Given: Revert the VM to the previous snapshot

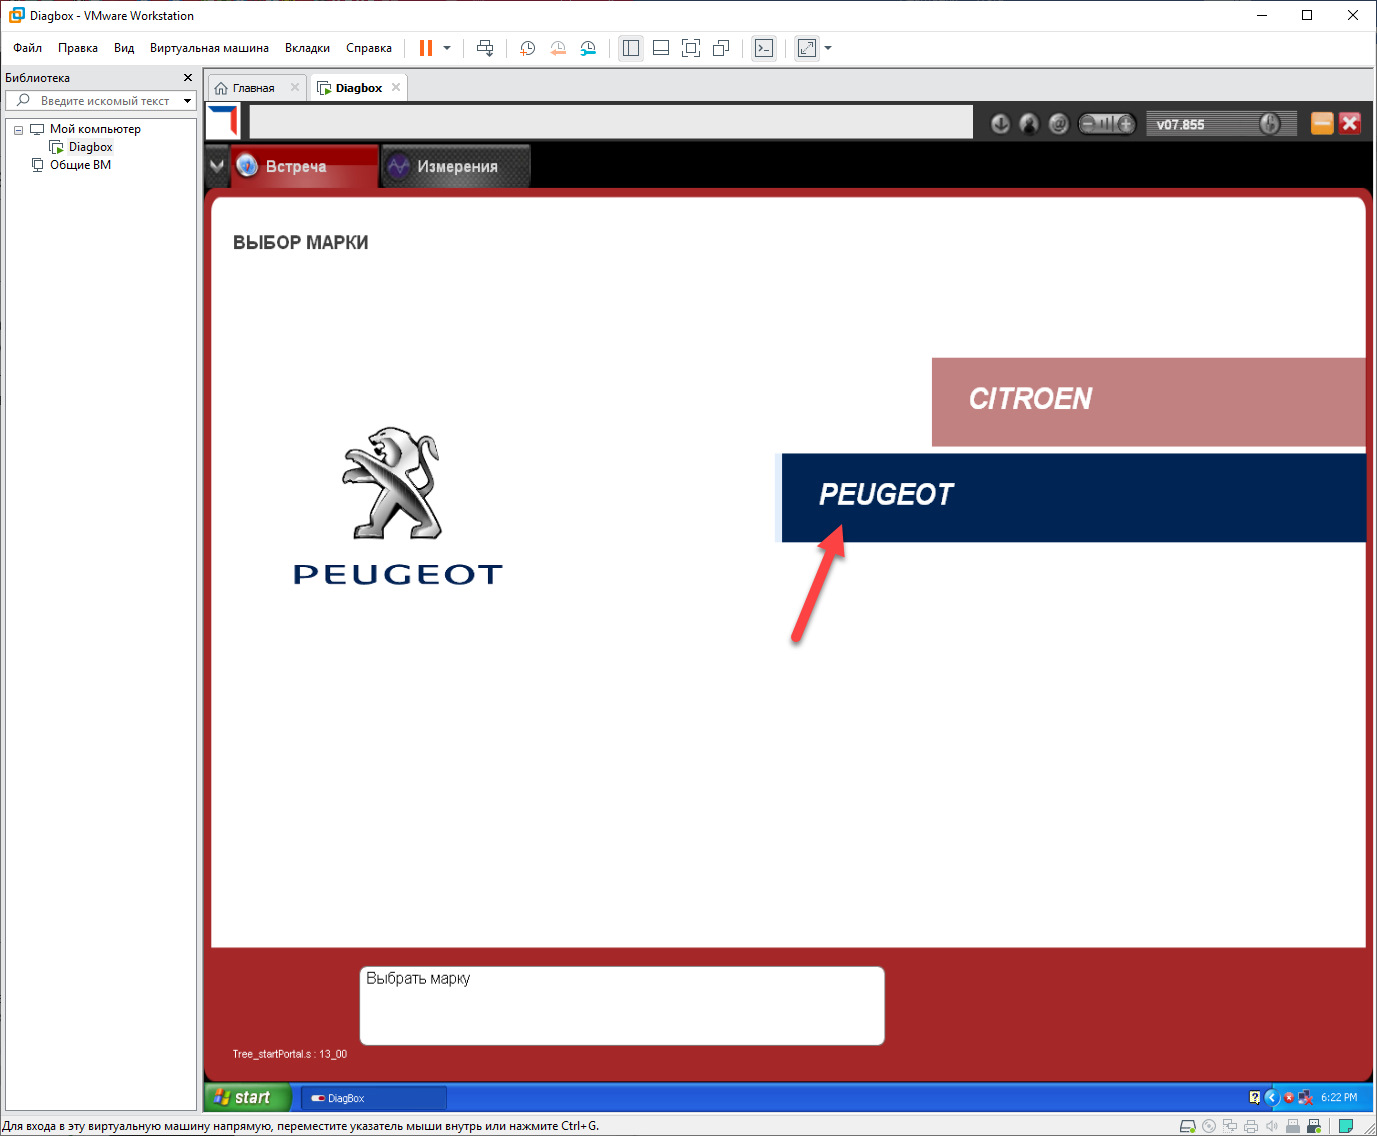Looking at the screenshot, I should (558, 48).
